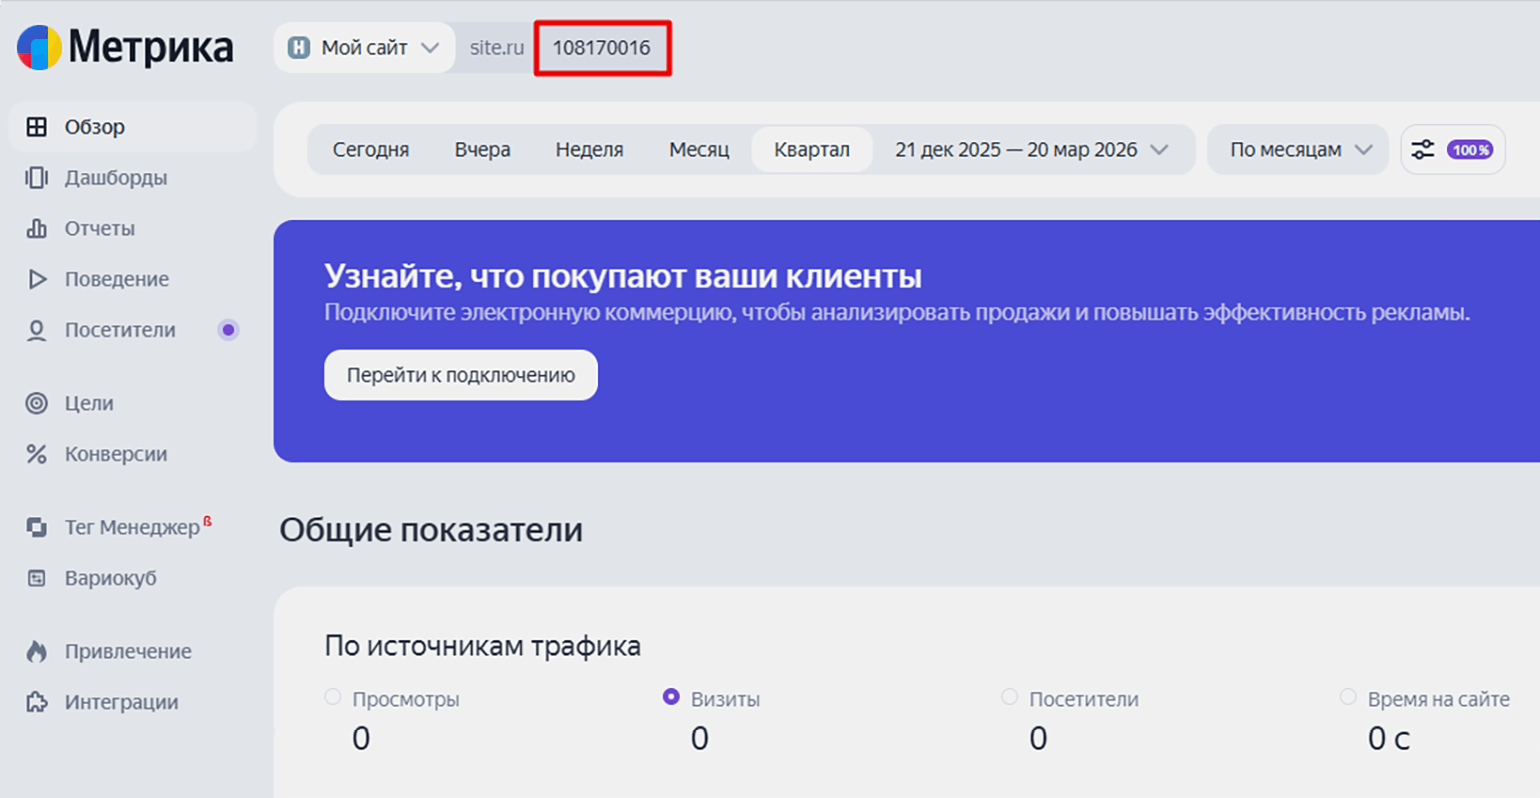
Task: Select the Посетители metric radio button
Action: pos(1010,697)
